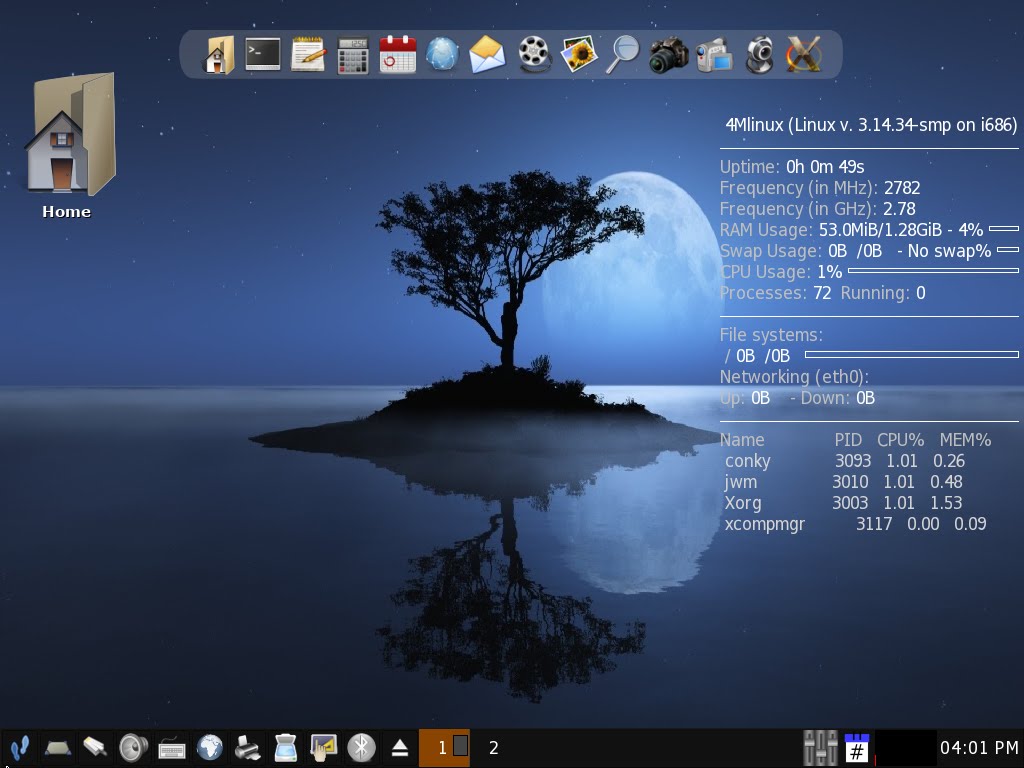Viewport: 1024px width, 768px height.
Task: Open the terminal emulator from the top dock
Action: [x=262, y=55]
